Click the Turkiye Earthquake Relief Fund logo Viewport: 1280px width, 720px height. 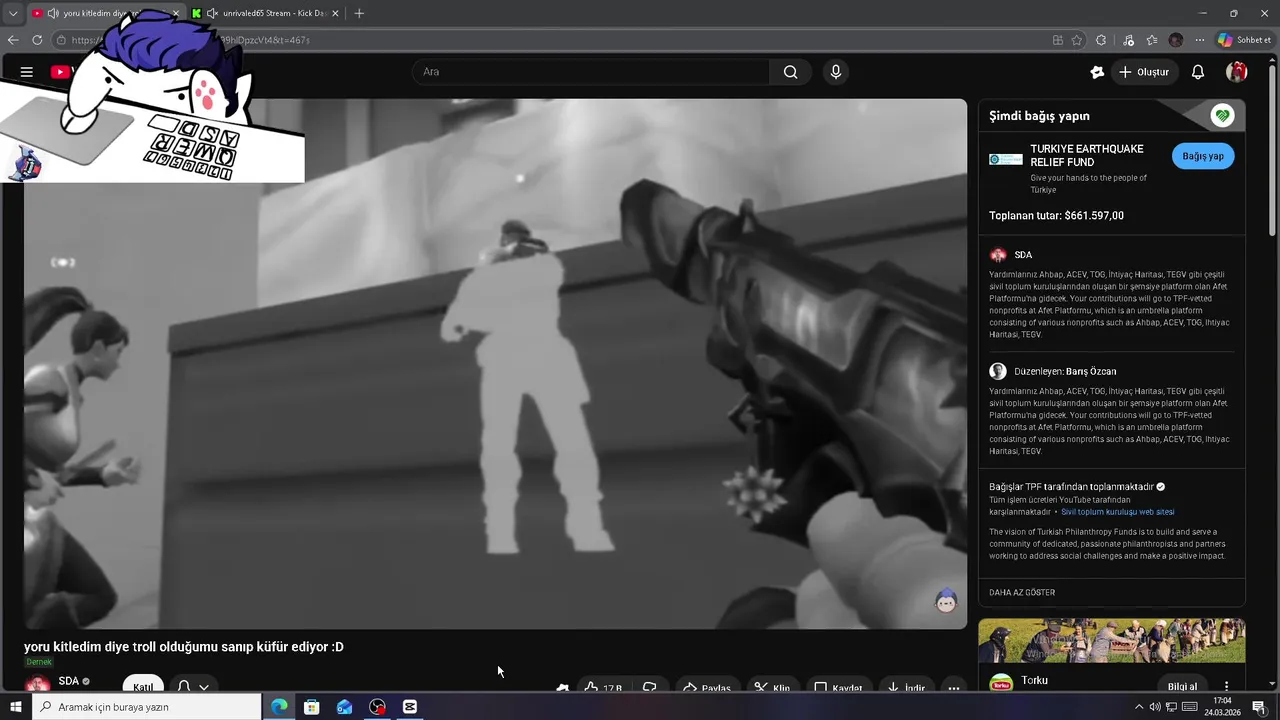click(x=1006, y=160)
